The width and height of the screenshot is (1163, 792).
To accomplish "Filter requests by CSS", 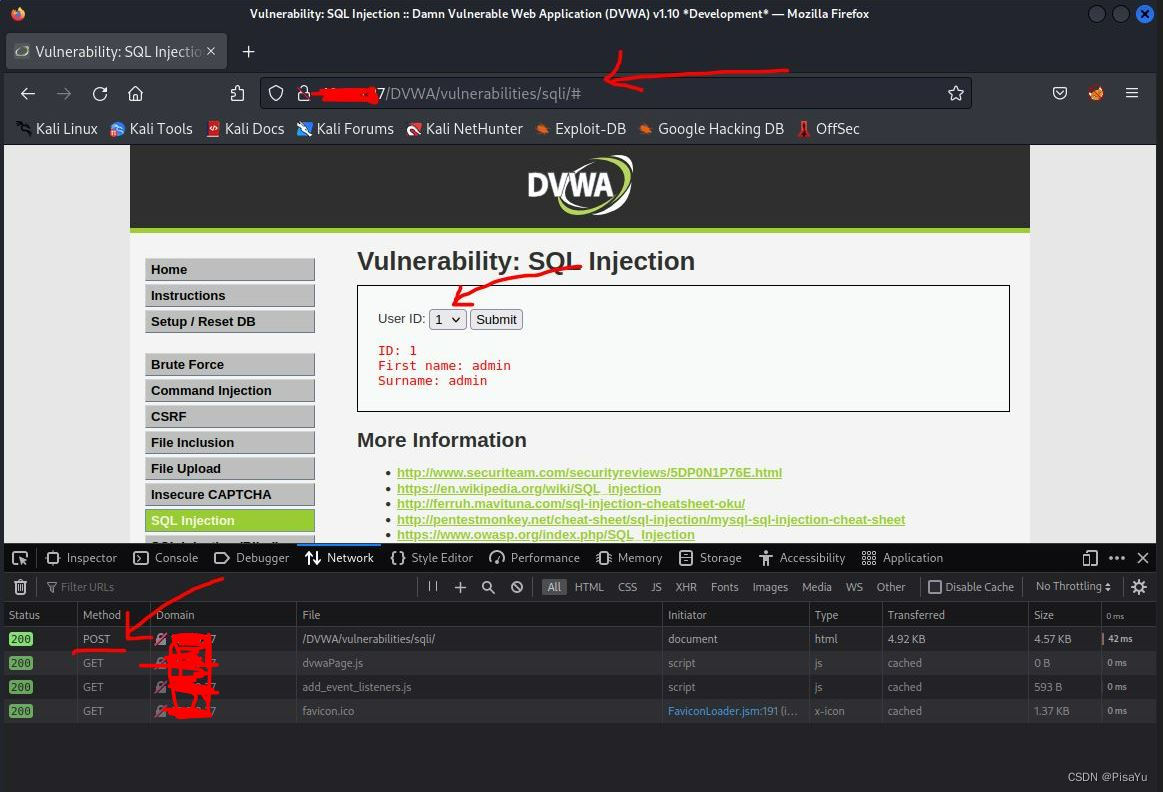I will tap(627, 587).
